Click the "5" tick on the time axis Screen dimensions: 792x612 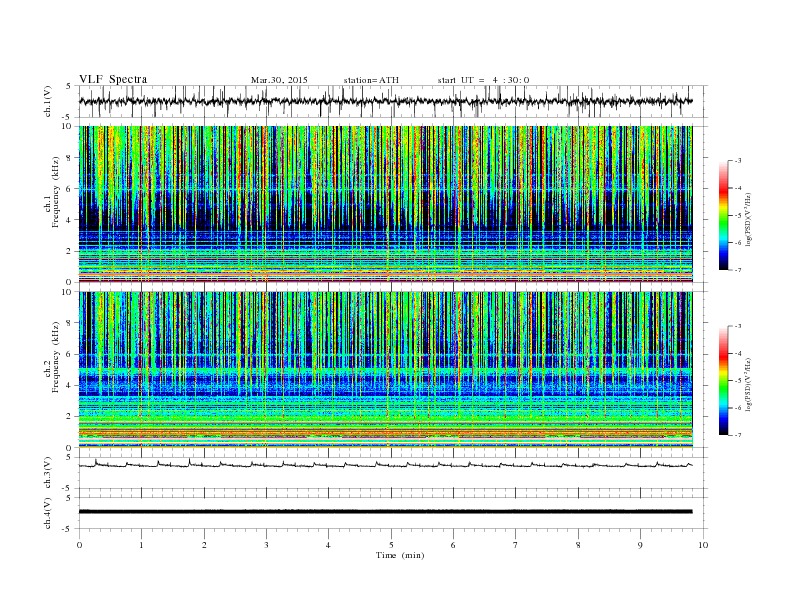pos(391,545)
